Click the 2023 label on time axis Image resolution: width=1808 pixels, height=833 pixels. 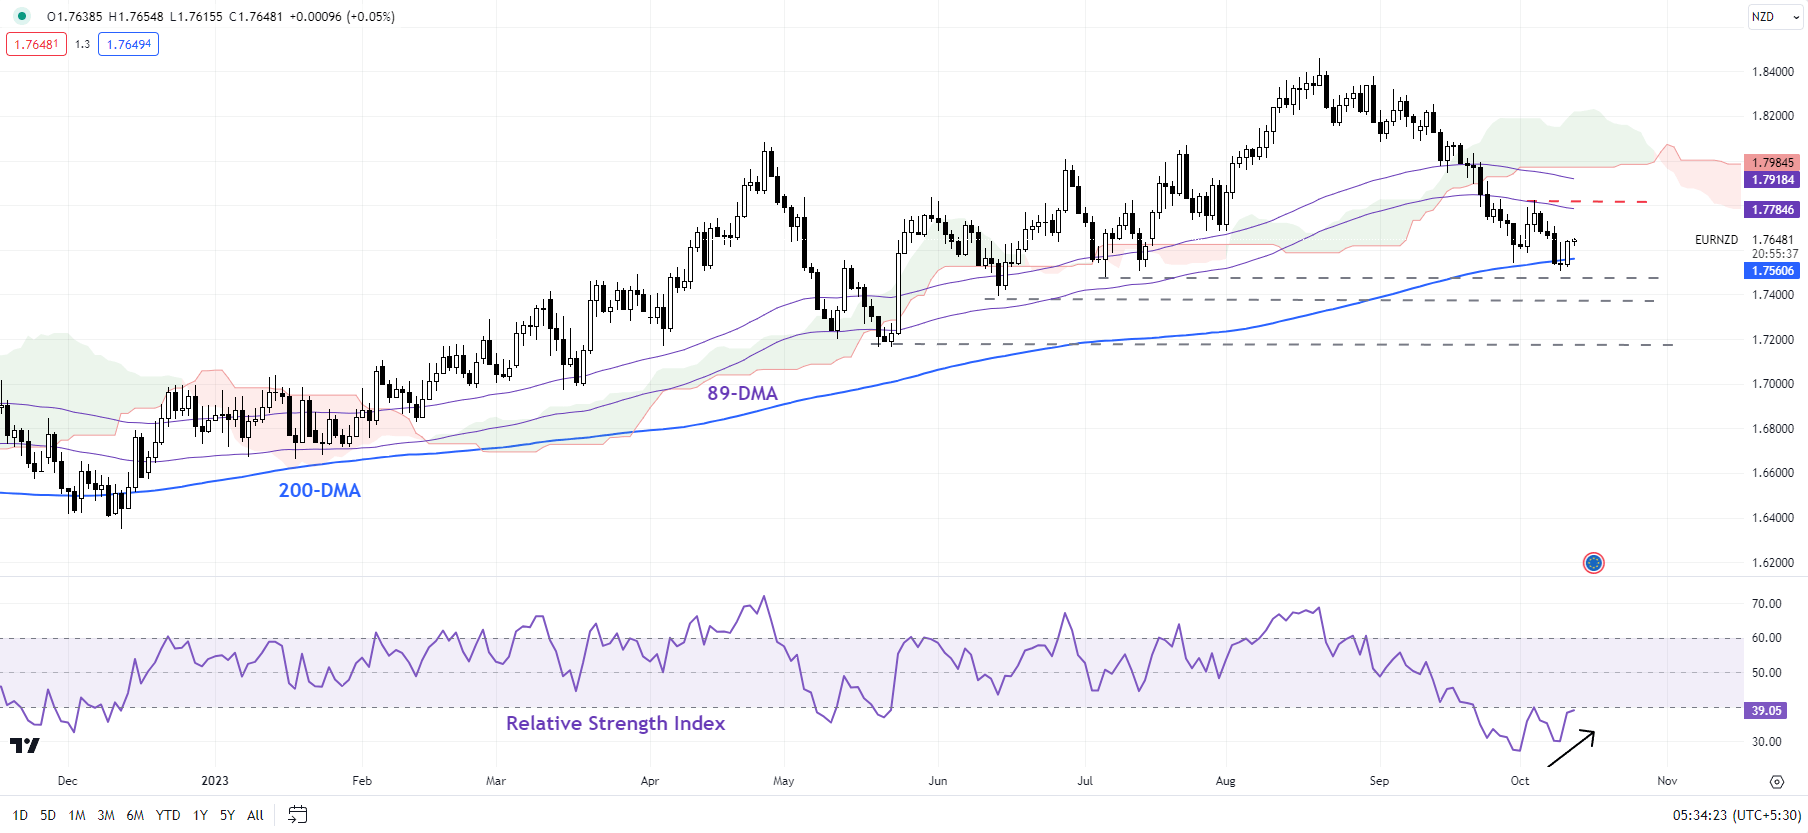click(x=214, y=781)
